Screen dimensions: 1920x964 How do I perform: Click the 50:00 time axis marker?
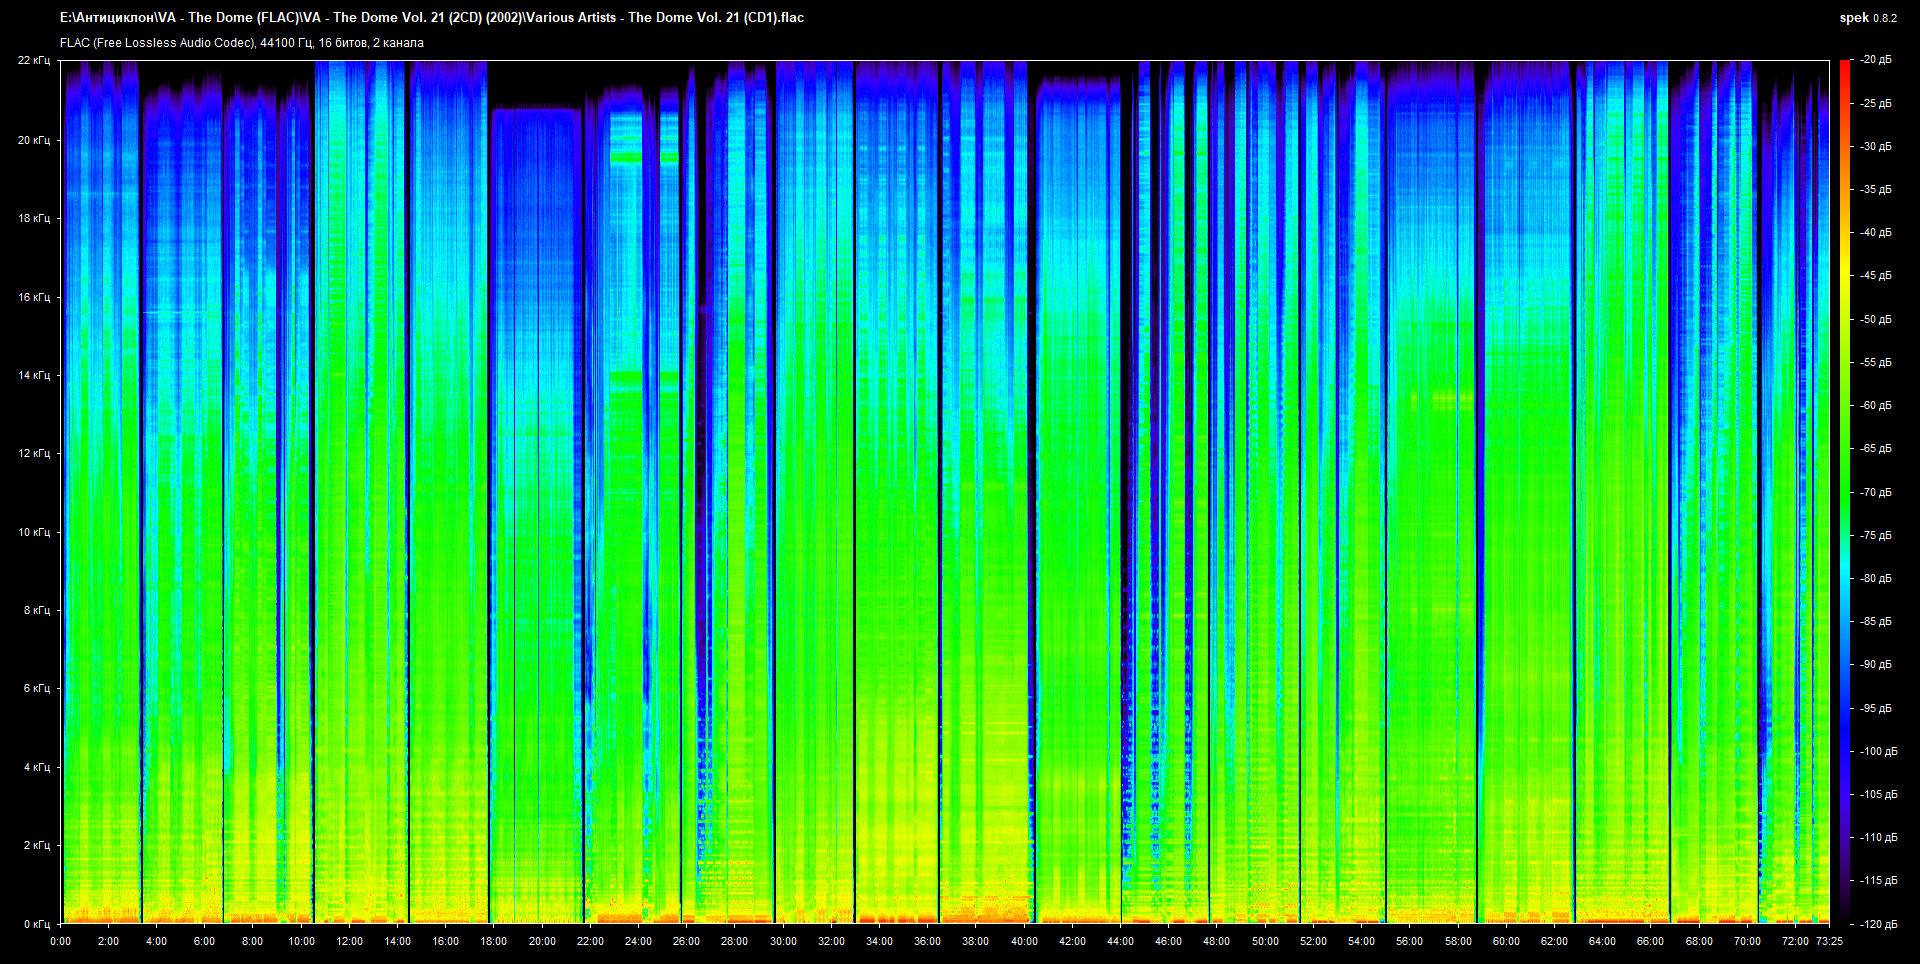1265,941
